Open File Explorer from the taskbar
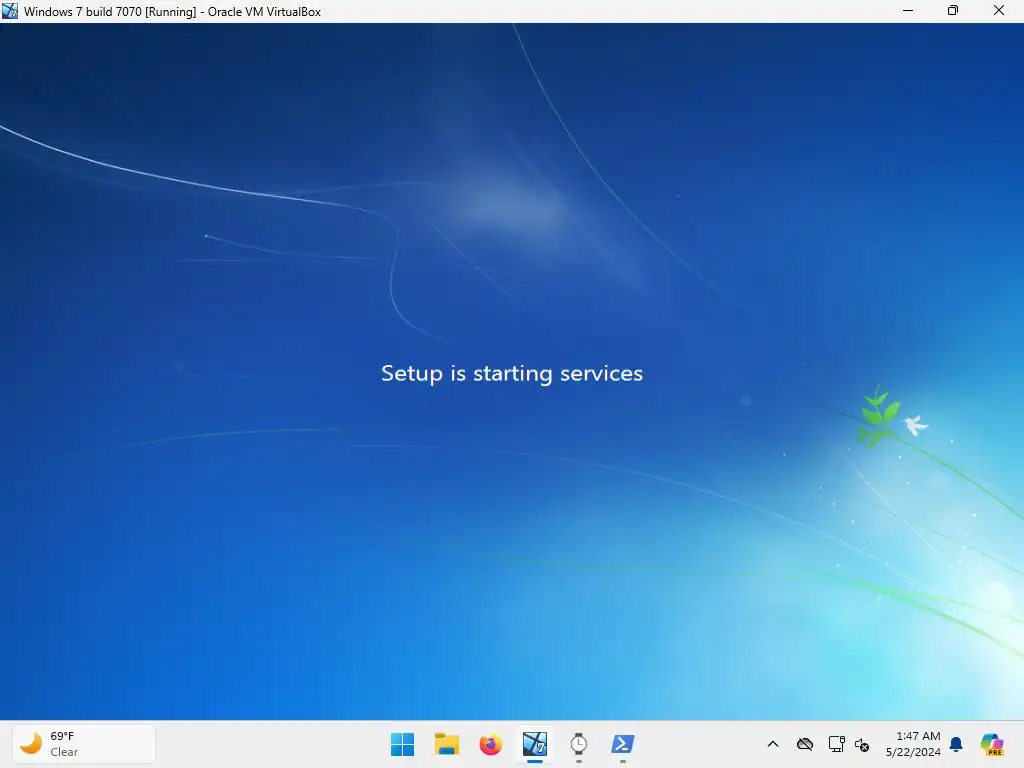 coord(447,744)
